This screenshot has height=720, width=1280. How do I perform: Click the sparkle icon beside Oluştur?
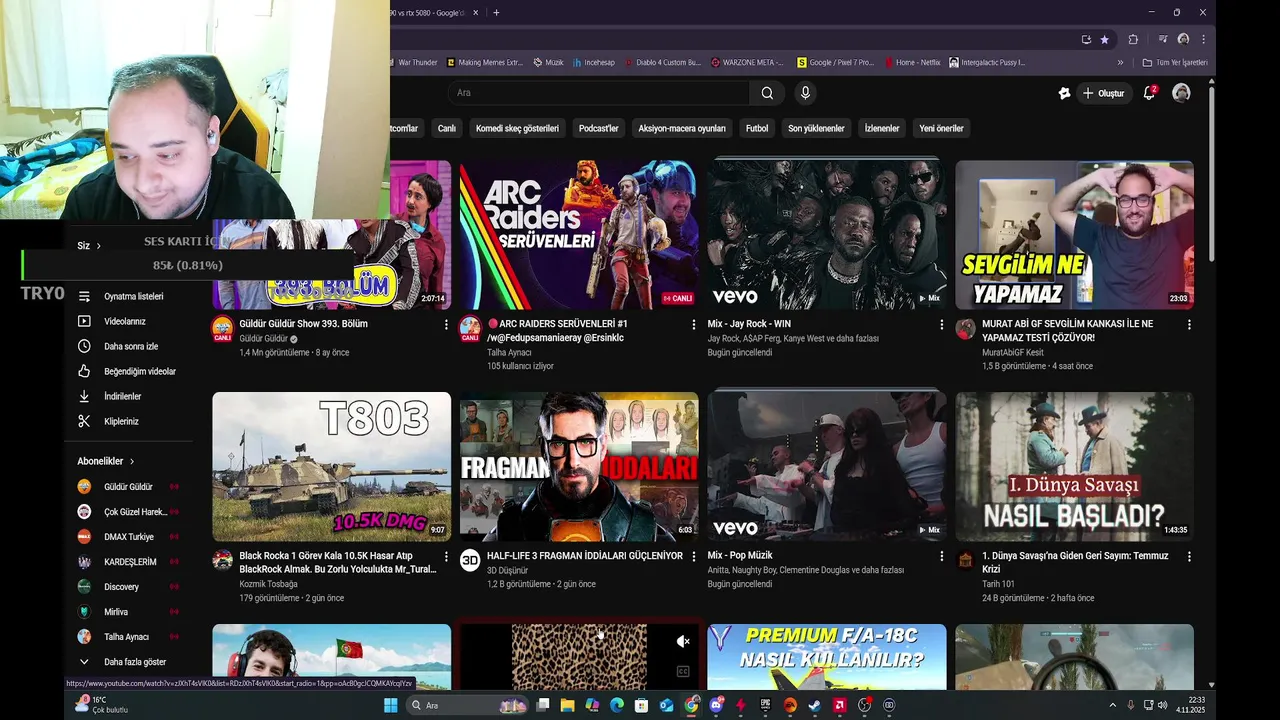tap(1064, 93)
